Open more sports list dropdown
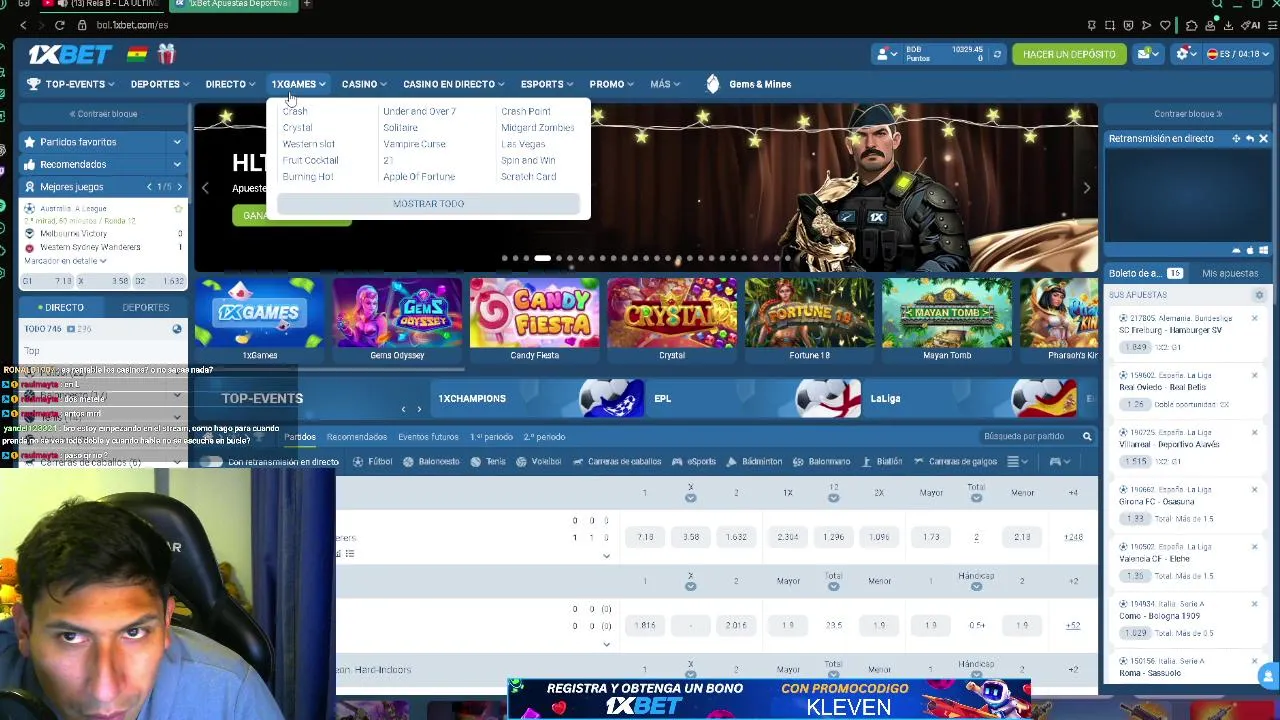Image resolution: width=1280 pixels, height=720 pixels. (1017, 462)
